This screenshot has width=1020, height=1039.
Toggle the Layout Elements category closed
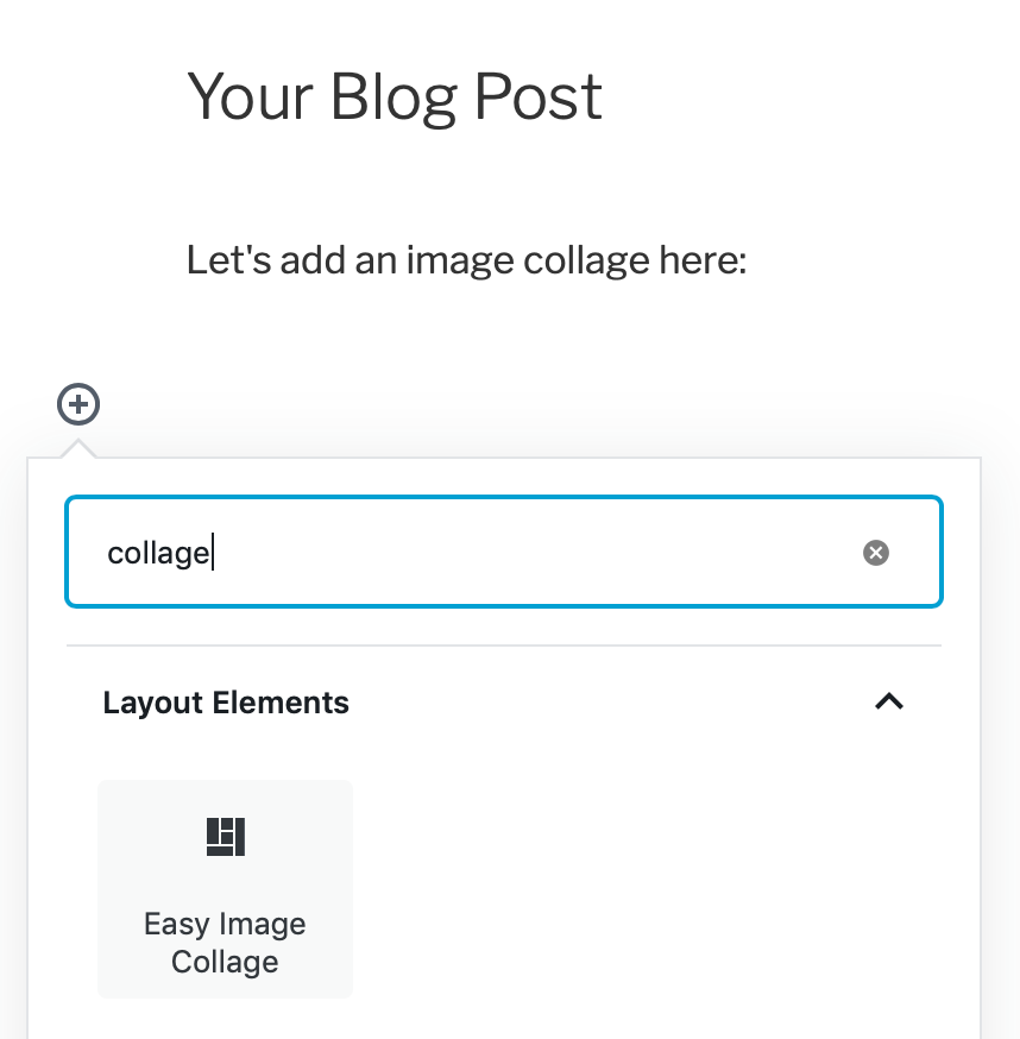pos(889,702)
